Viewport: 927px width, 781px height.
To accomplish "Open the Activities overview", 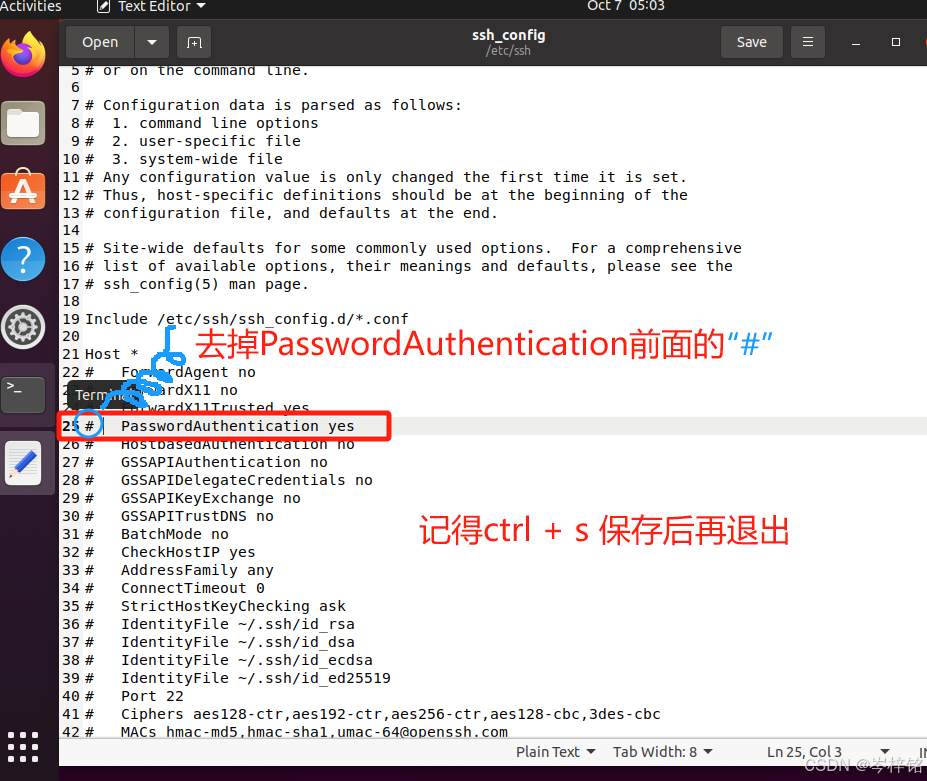I will coord(31,7).
